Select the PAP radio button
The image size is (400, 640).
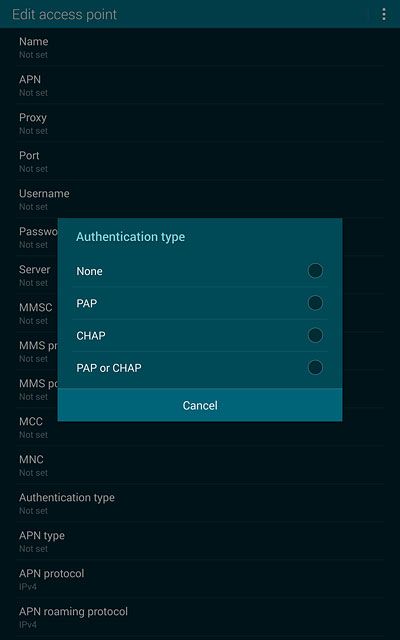click(315, 303)
